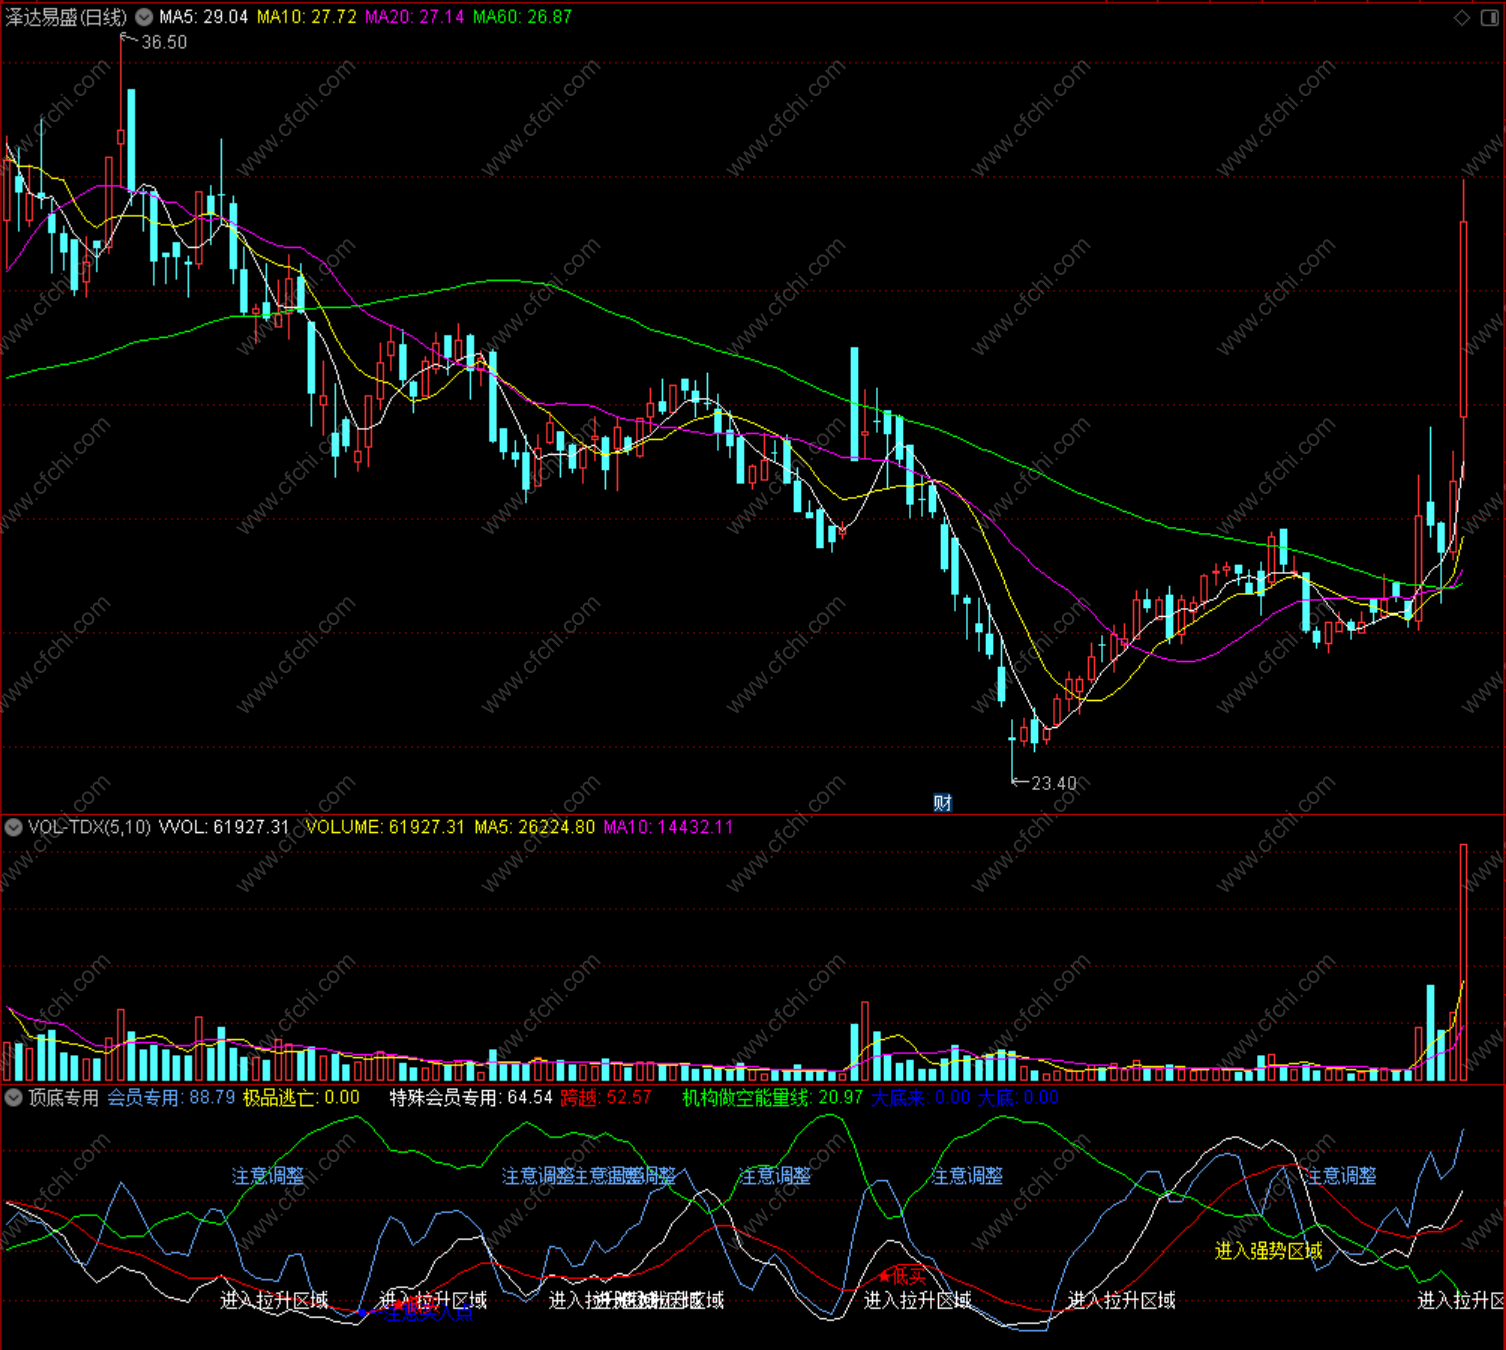Click the 会员专用: 88.79 value
Screen dimensions: 1506x1350
[171, 1097]
